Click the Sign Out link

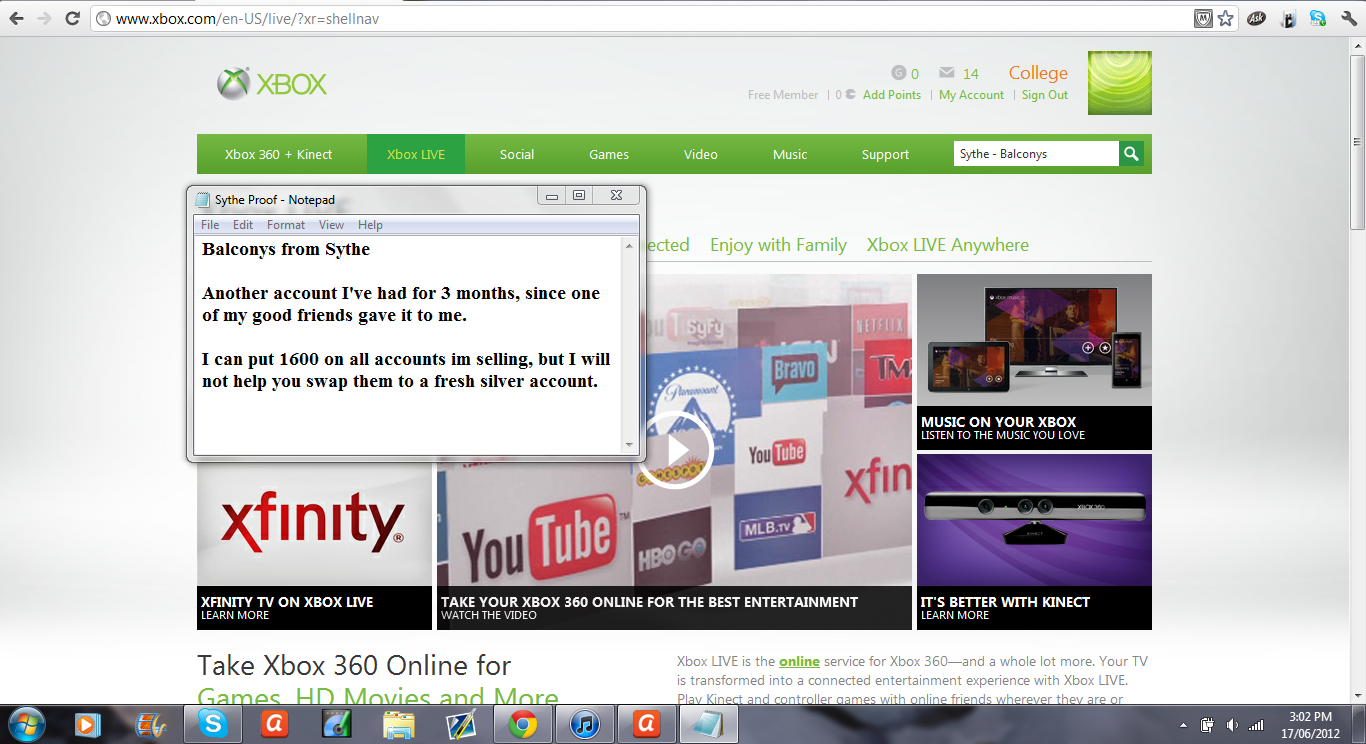tap(1045, 95)
